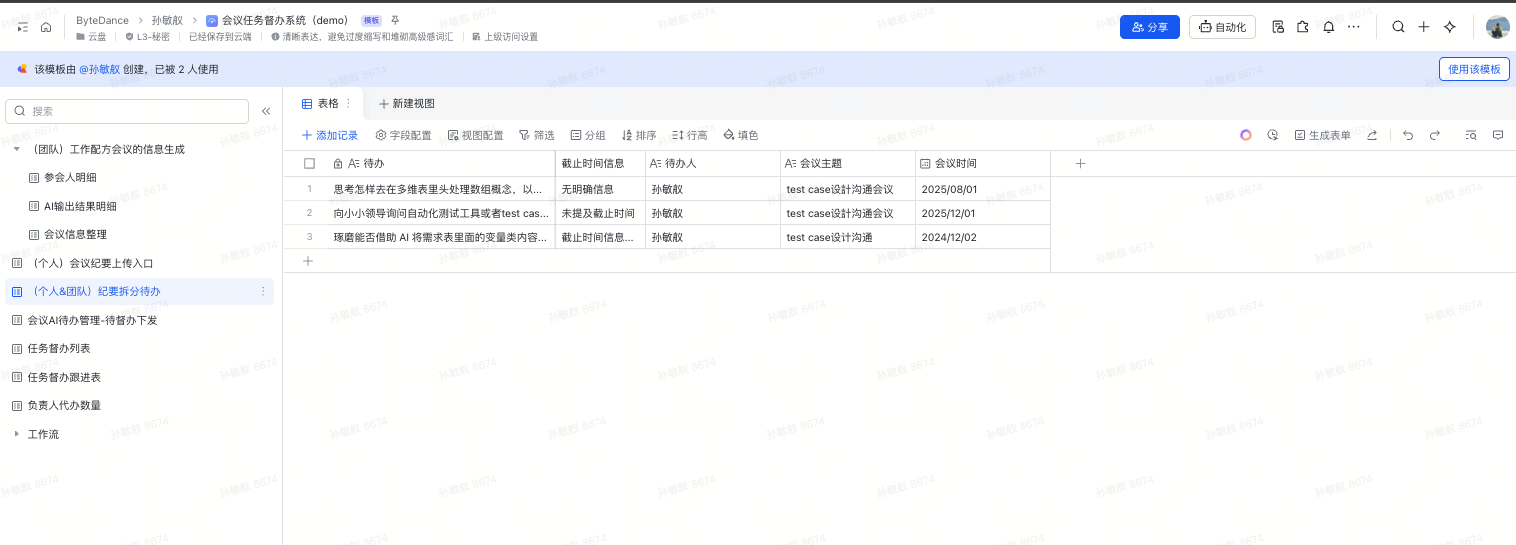Click the blue 分享 button
The width and height of the screenshot is (1516, 545).
click(1149, 27)
